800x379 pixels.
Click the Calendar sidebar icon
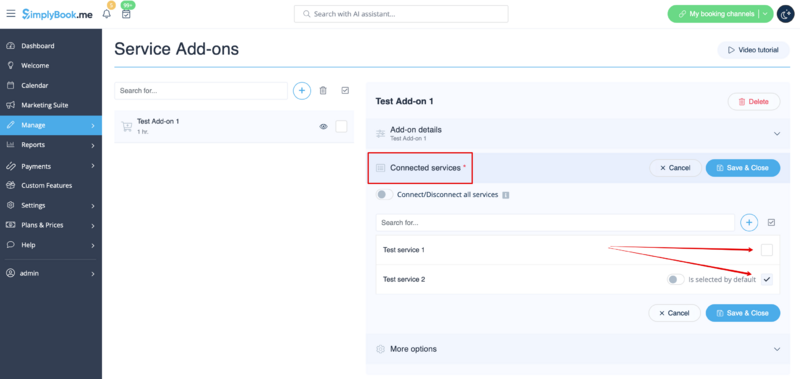10,85
